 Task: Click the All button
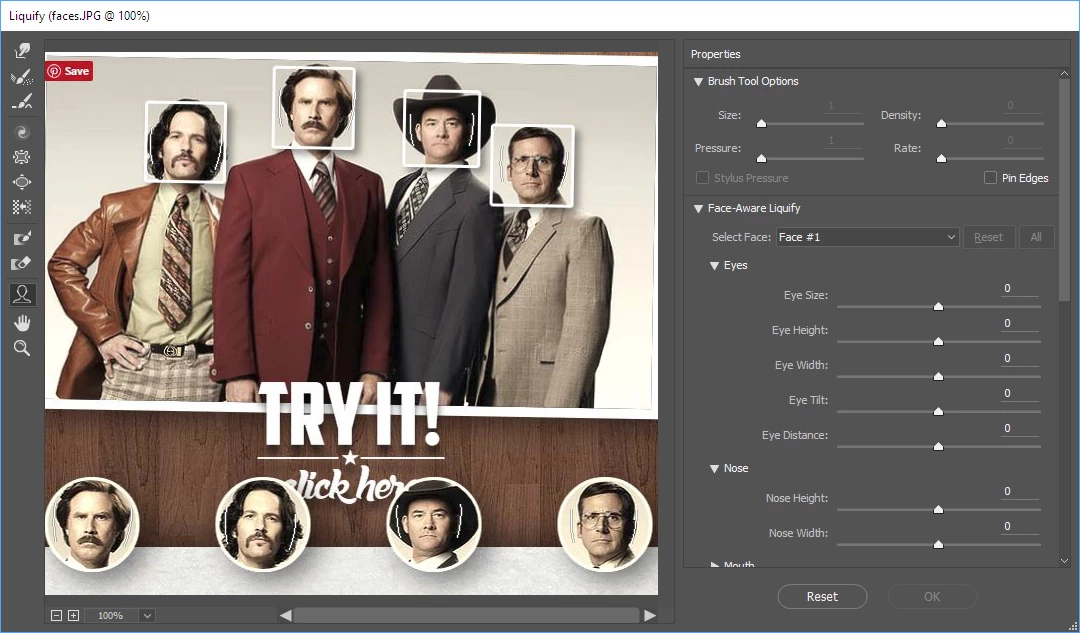click(1036, 237)
